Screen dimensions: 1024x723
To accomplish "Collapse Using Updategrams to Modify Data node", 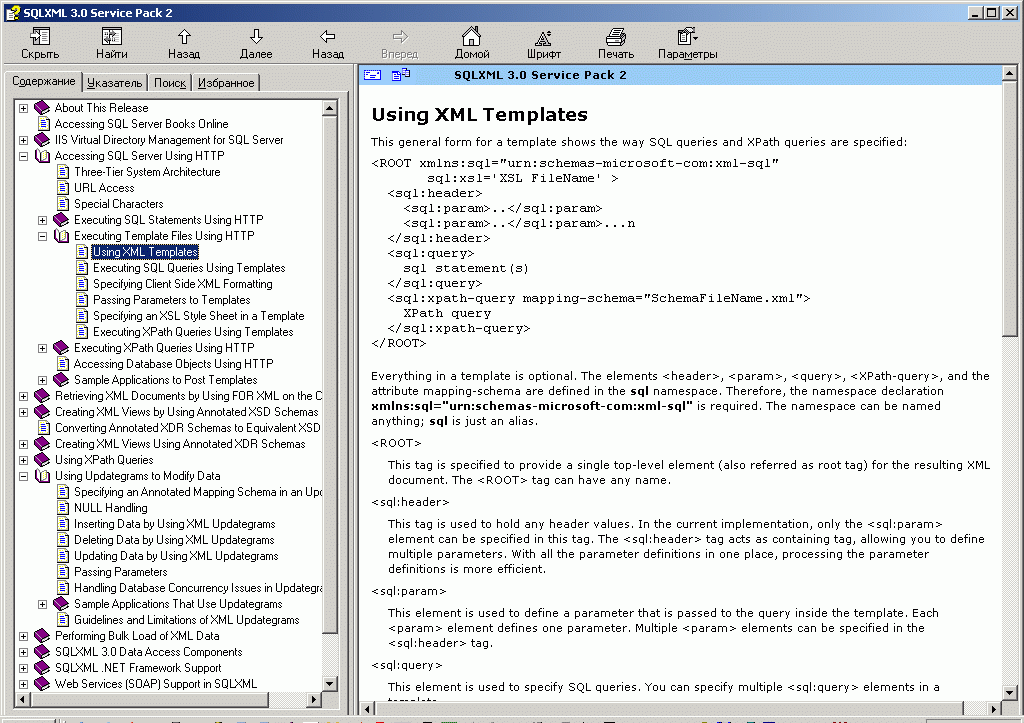I will click(x=24, y=476).
